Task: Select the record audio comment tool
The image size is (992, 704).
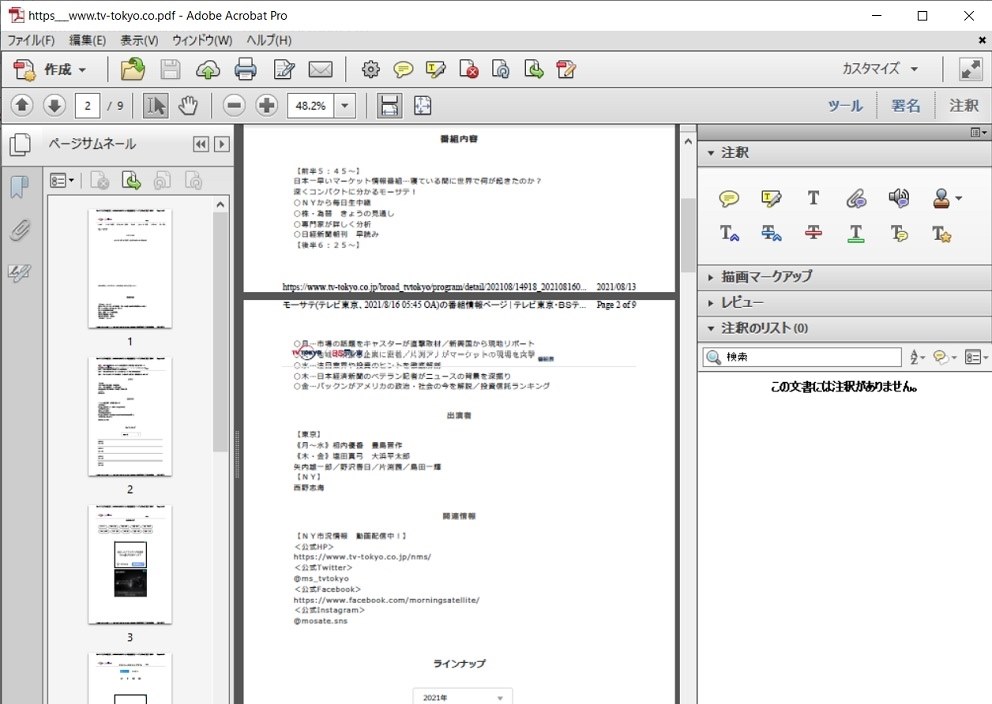Action: click(899, 199)
